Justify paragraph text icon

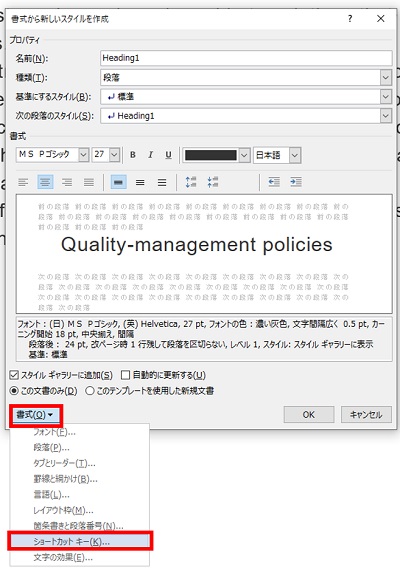tap(88, 182)
